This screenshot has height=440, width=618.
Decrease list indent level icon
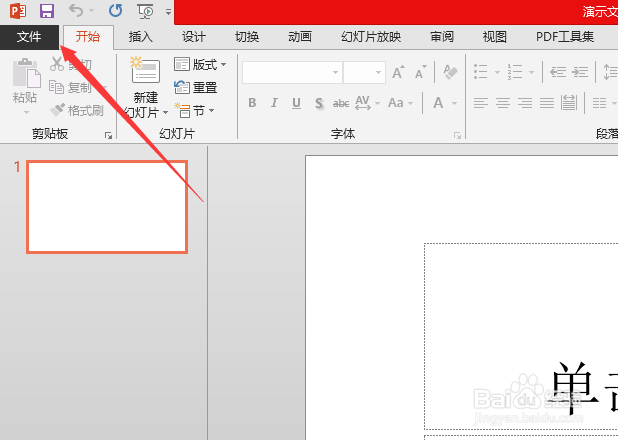558,72
